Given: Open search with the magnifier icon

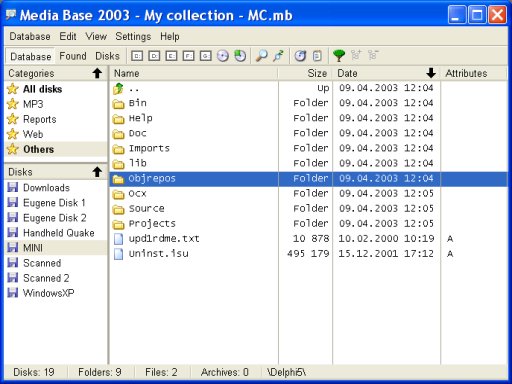Looking at the screenshot, I should (262, 56).
